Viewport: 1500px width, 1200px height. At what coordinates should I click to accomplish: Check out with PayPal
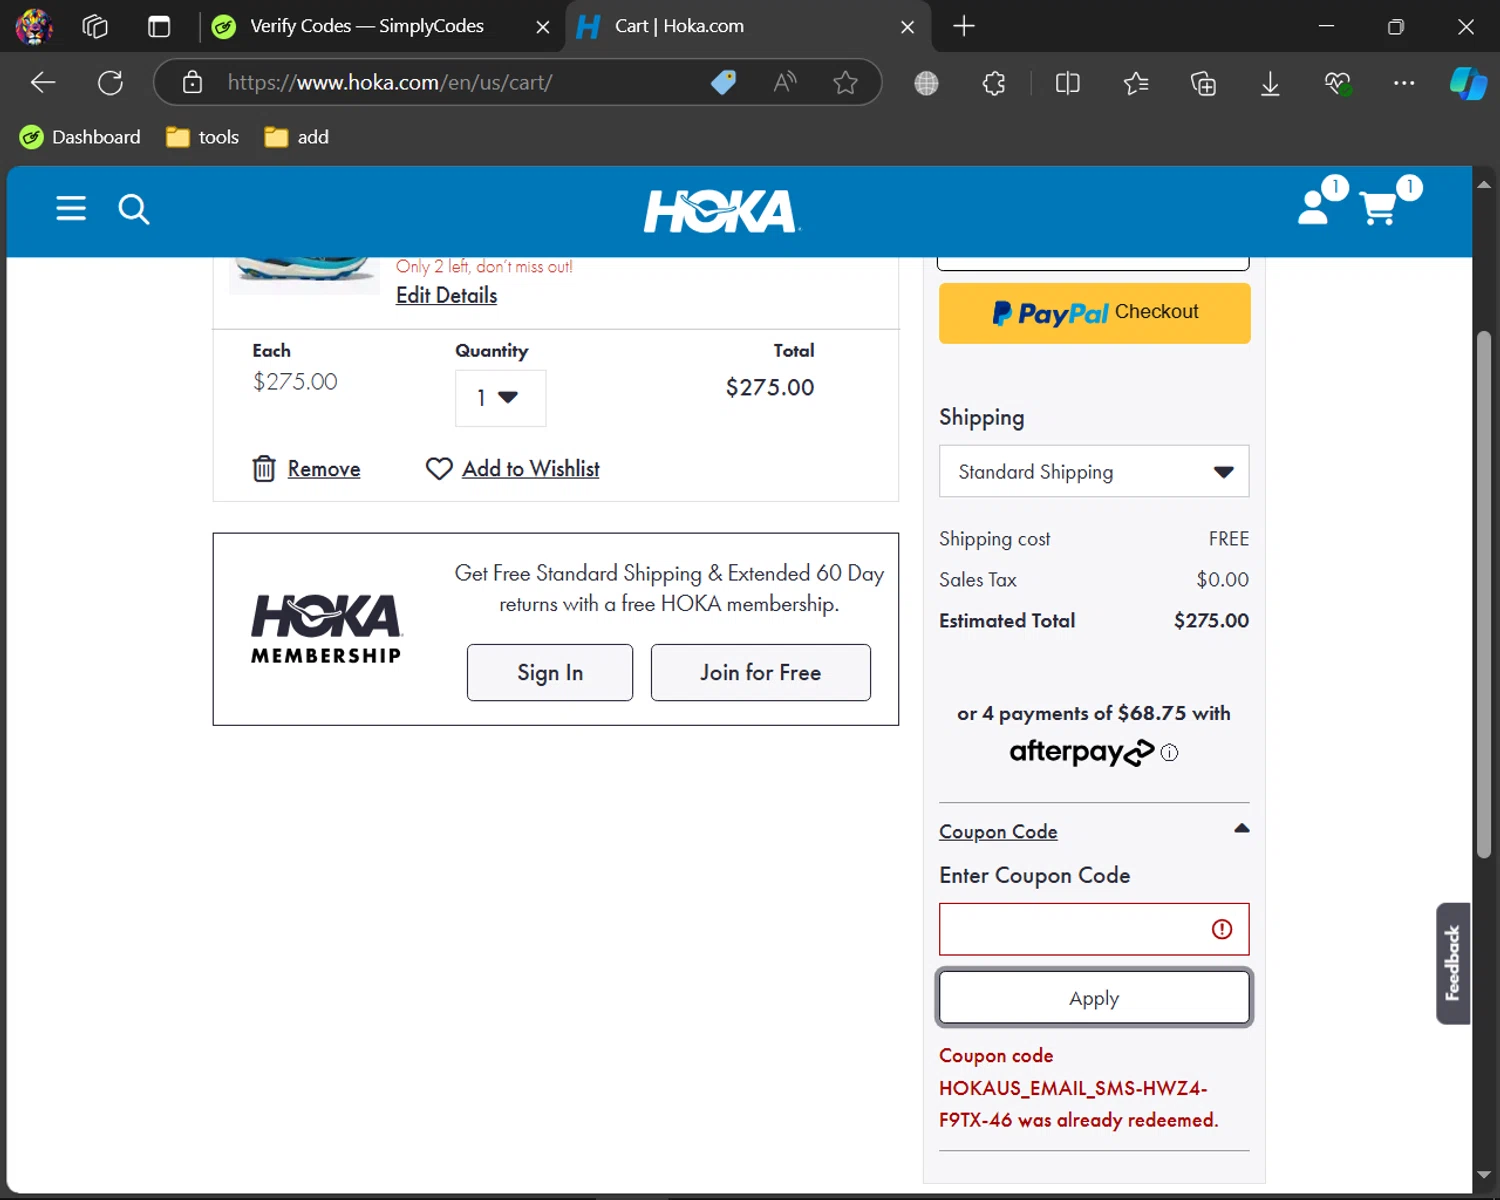(x=1094, y=313)
